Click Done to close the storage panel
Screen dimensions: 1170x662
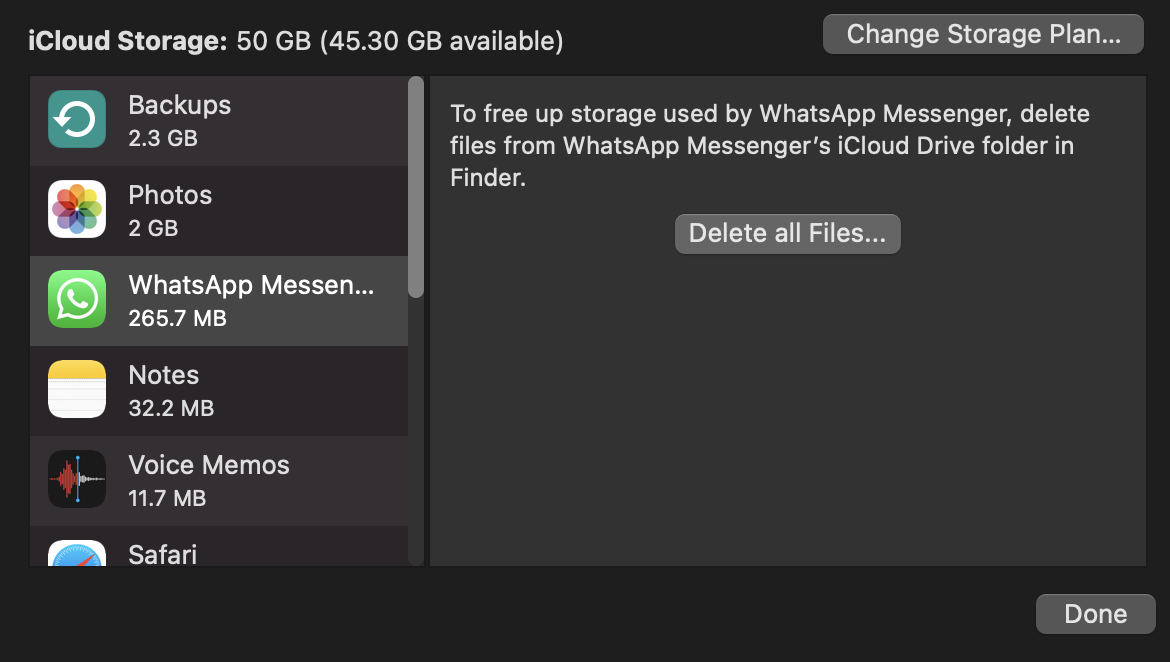pyautogui.click(x=1095, y=614)
